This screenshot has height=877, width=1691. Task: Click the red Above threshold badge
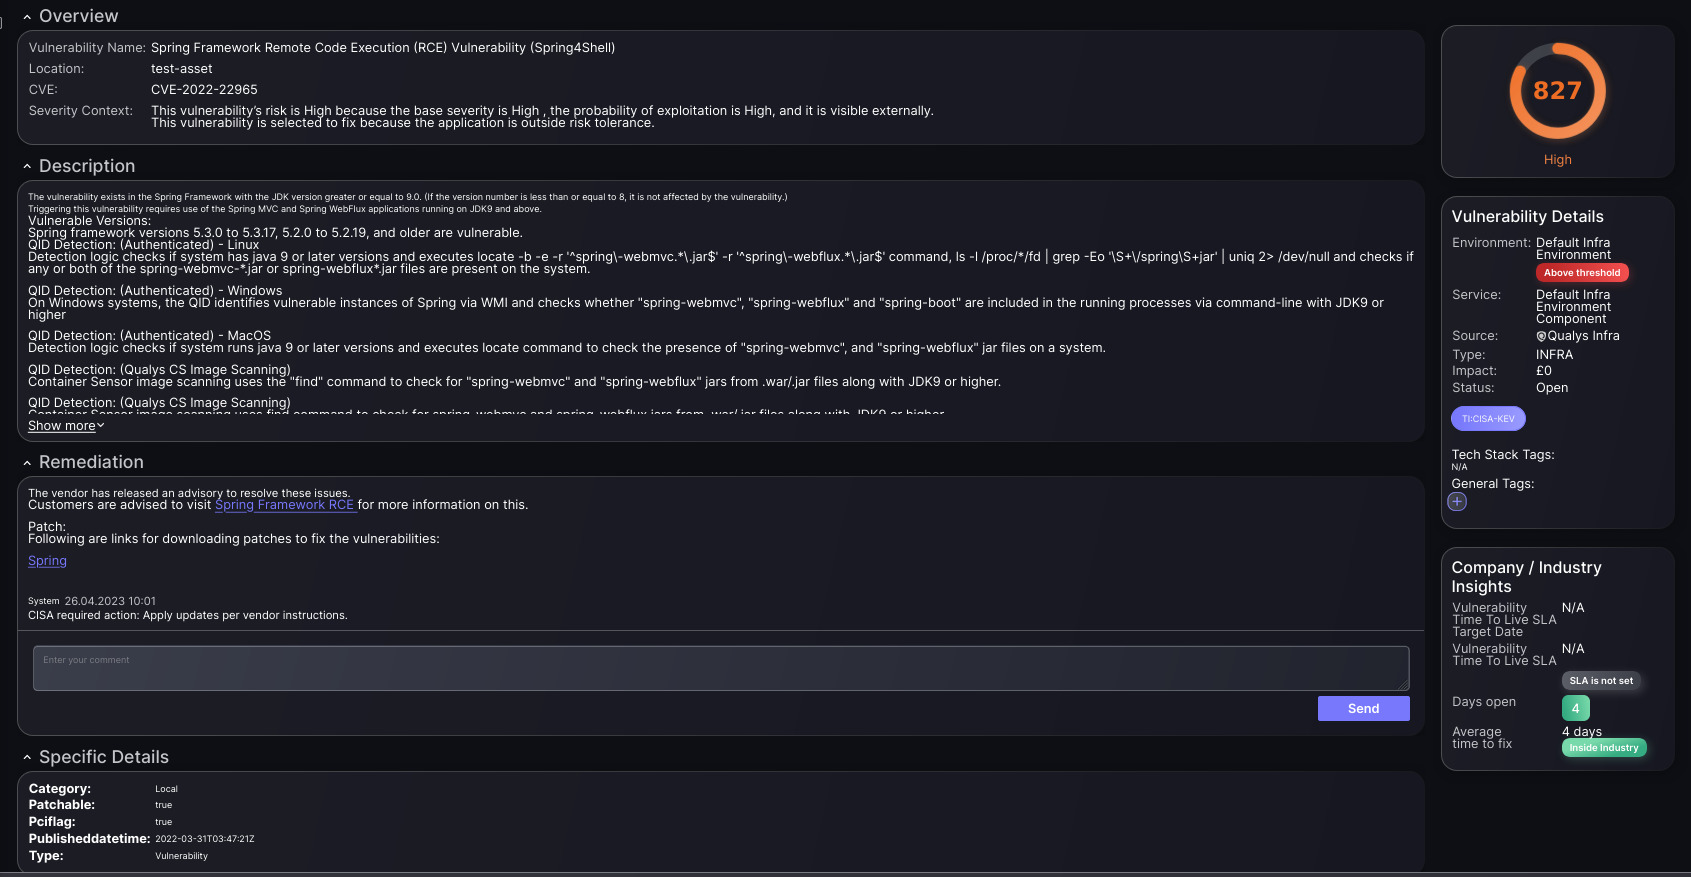pyautogui.click(x=1582, y=273)
